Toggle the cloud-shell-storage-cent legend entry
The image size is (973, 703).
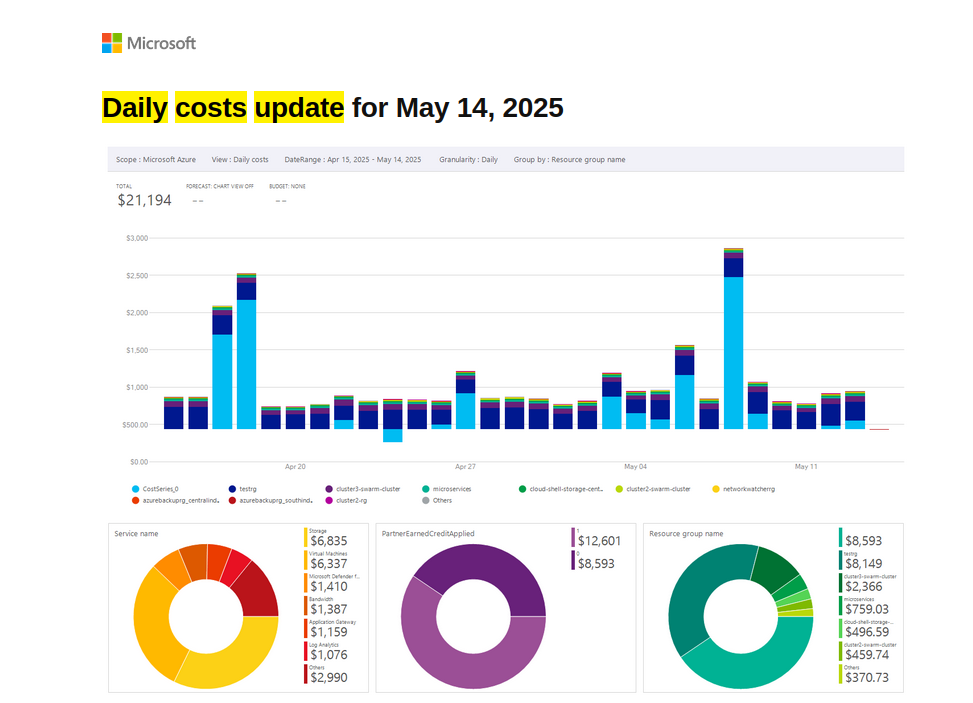click(561, 489)
